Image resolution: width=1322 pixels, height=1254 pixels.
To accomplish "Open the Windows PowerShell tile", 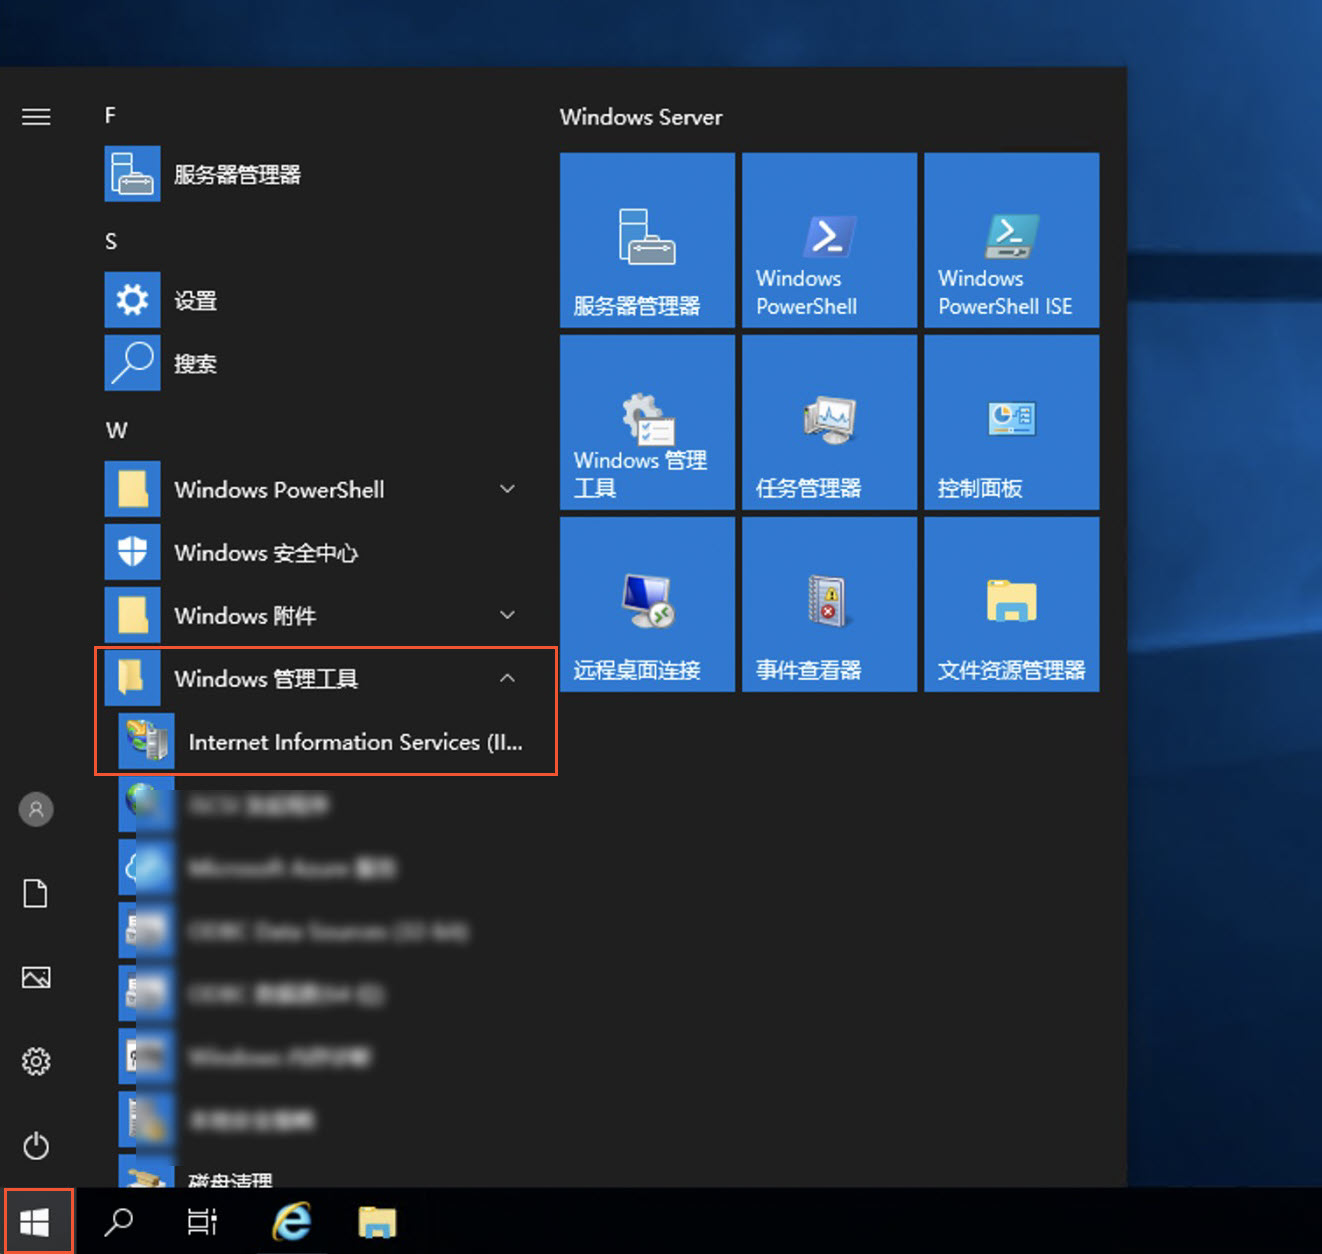I will coord(829,240).
